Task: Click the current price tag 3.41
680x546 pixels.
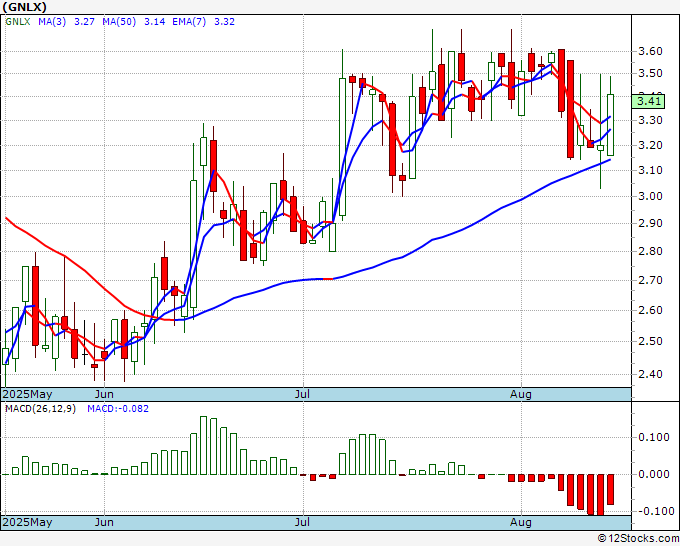Action: coord(648,101)
